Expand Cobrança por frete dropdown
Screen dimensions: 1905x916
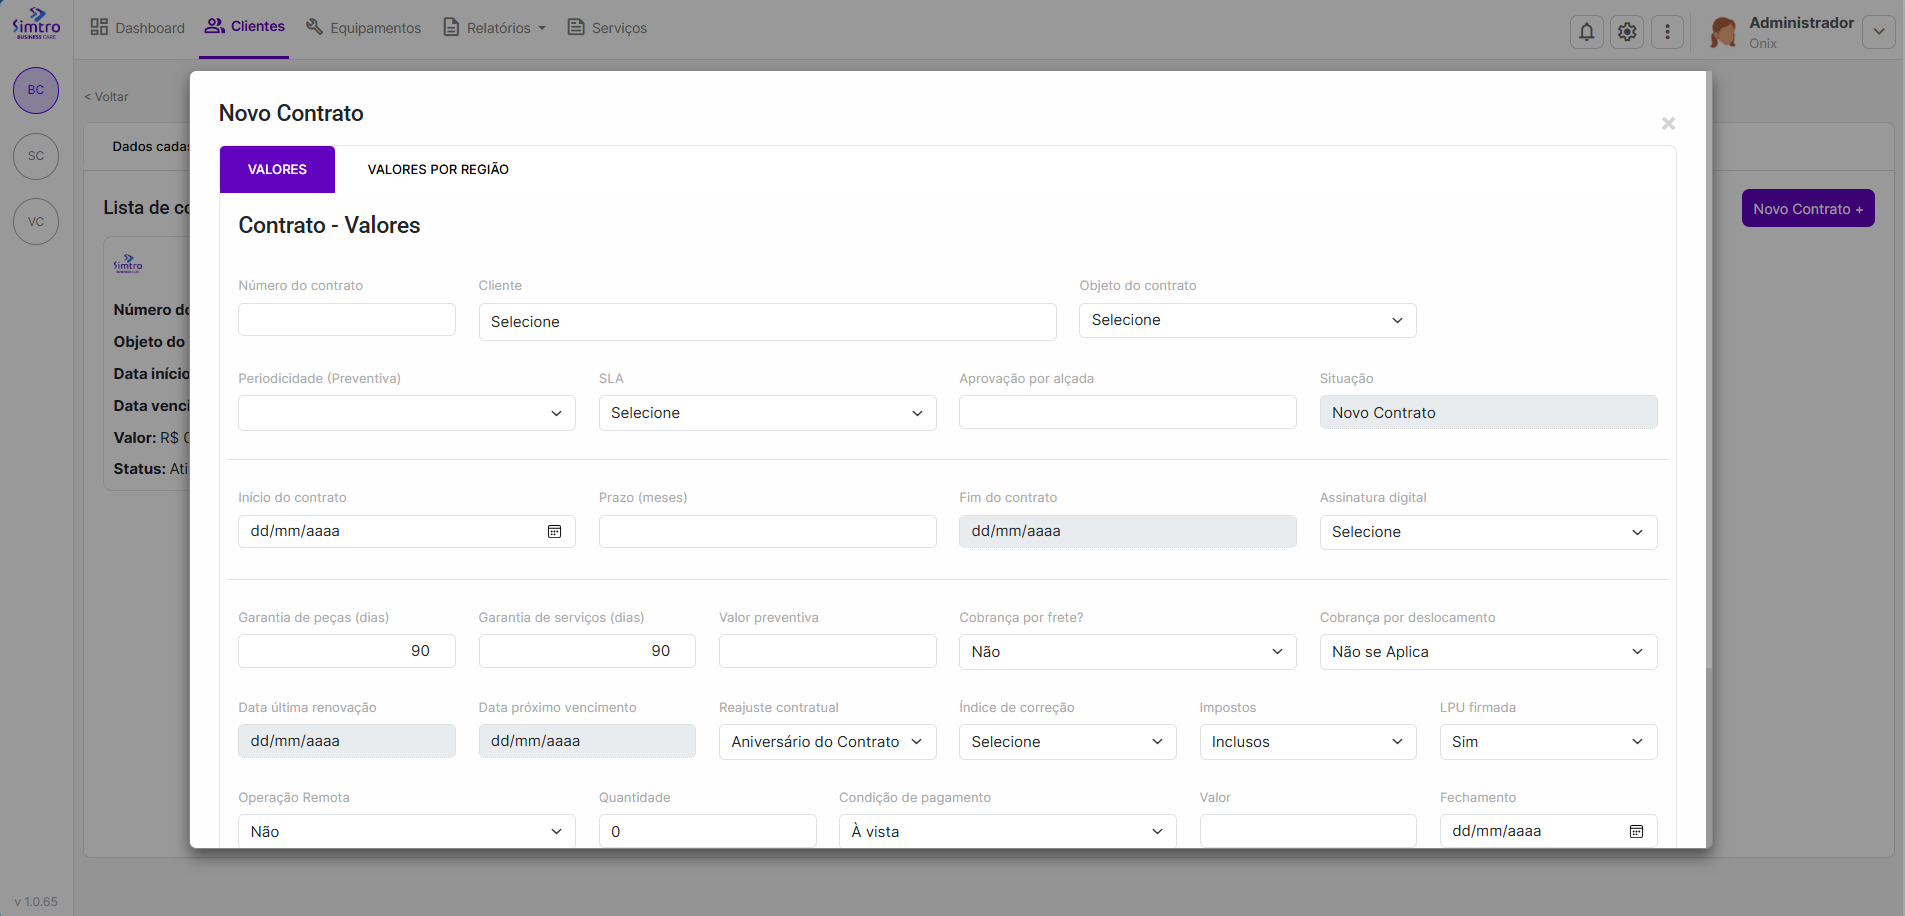click(1127, 652)
